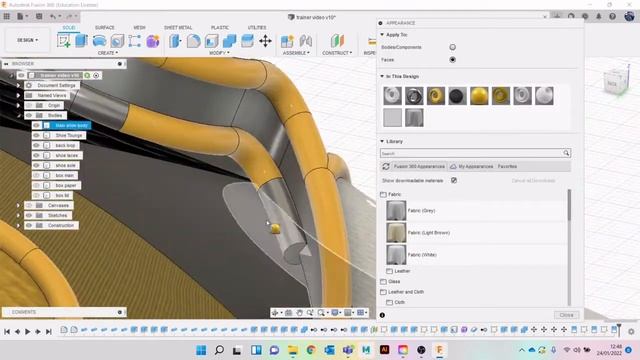Image resolution: width=640 pixels, height=360 pixels.
Task: Open the MODIFY dropdown menu
Action: (x=219, y=53)
